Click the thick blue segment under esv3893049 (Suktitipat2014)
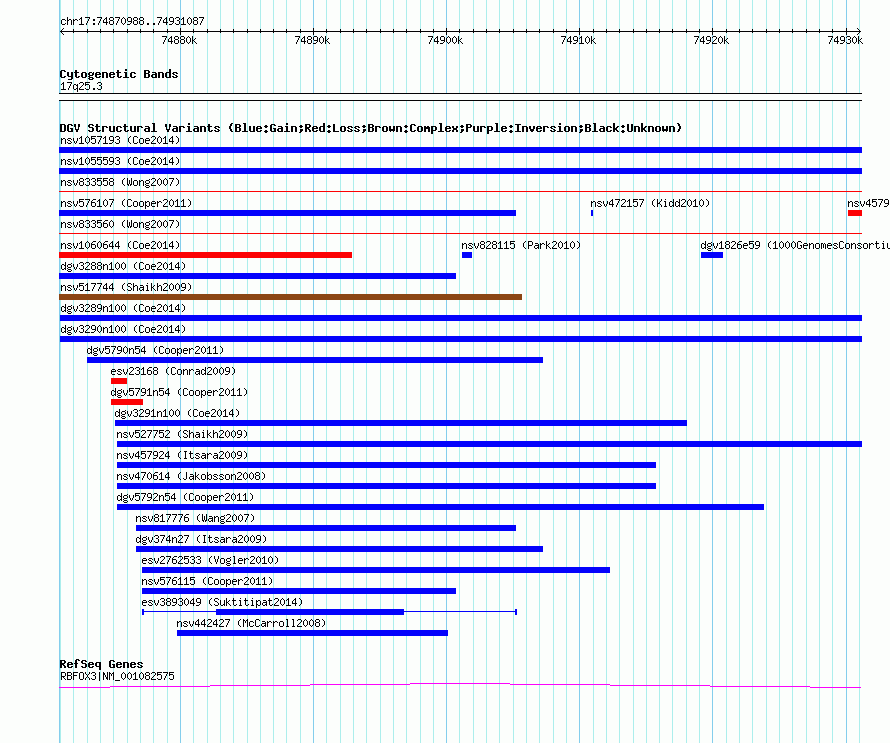 [x=310, y=612]
